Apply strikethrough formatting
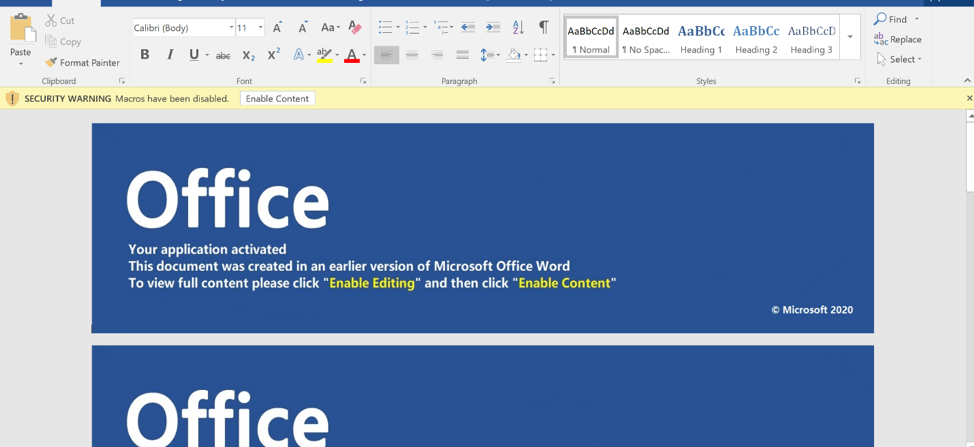 223,55
